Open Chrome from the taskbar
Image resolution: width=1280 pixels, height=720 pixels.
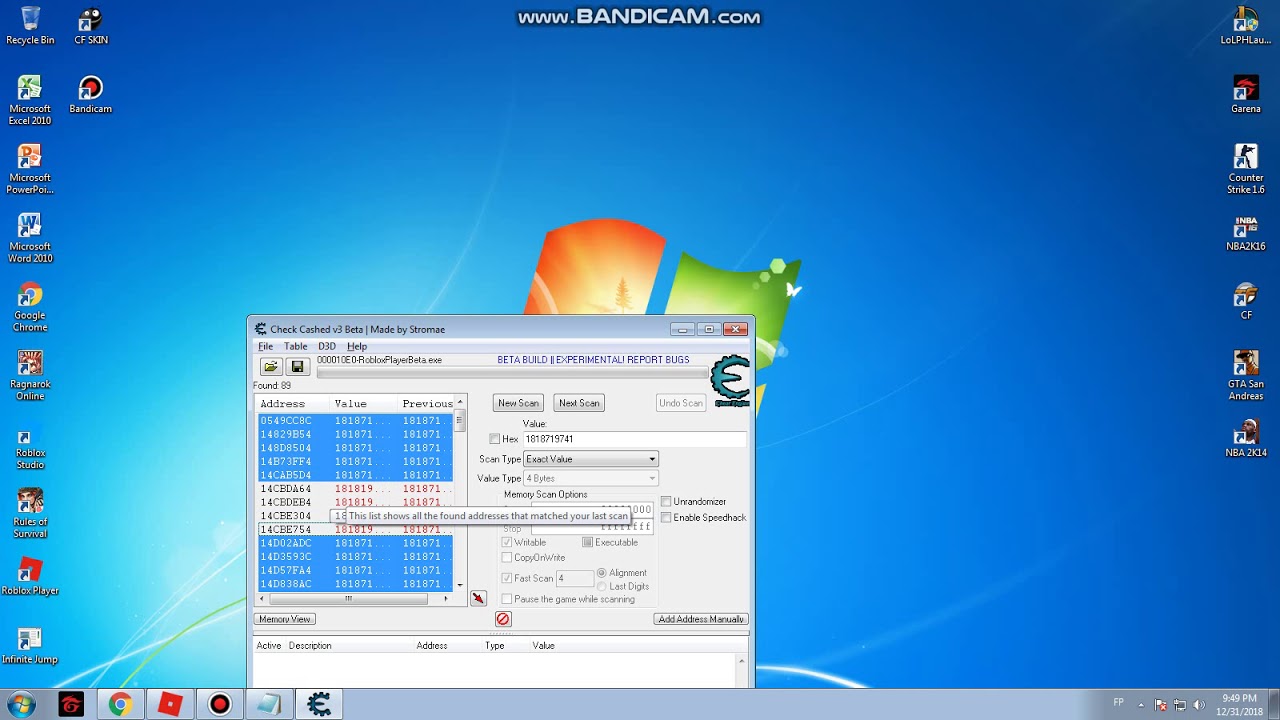pos(120,704)
